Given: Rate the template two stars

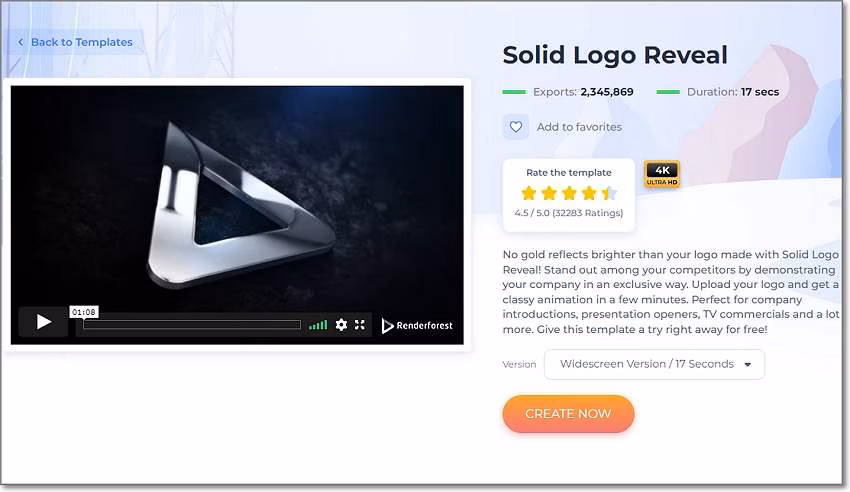Looking at the screenshot, I should click(x=549, y=193).
